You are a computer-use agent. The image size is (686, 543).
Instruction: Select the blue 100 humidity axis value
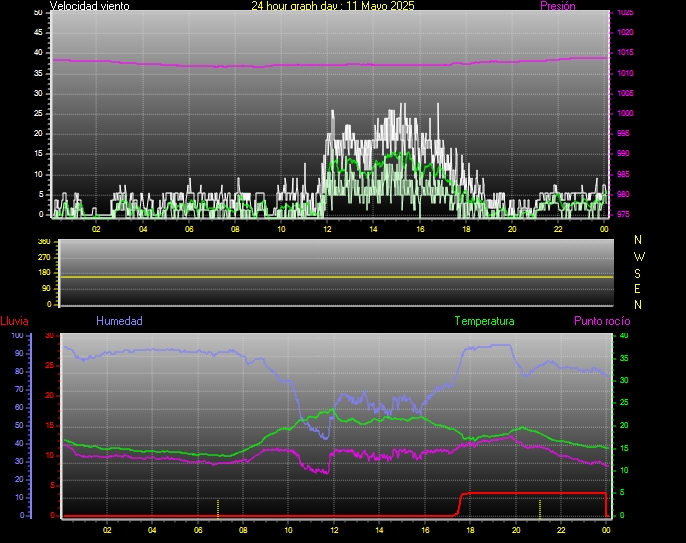coord(17,336)
